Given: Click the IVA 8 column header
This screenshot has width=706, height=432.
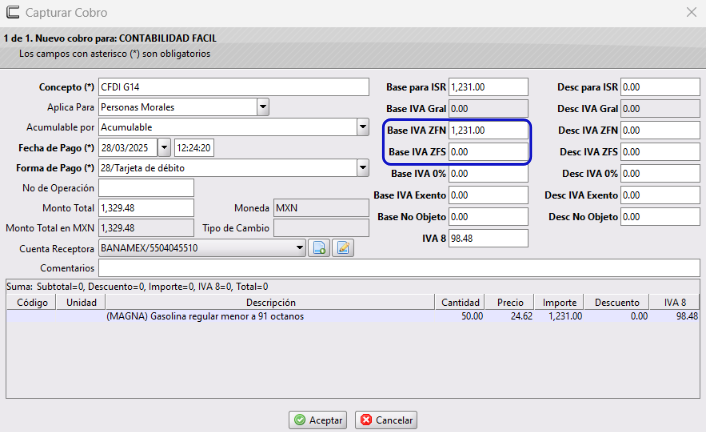Looking at the screenshot, I should 674,302.
